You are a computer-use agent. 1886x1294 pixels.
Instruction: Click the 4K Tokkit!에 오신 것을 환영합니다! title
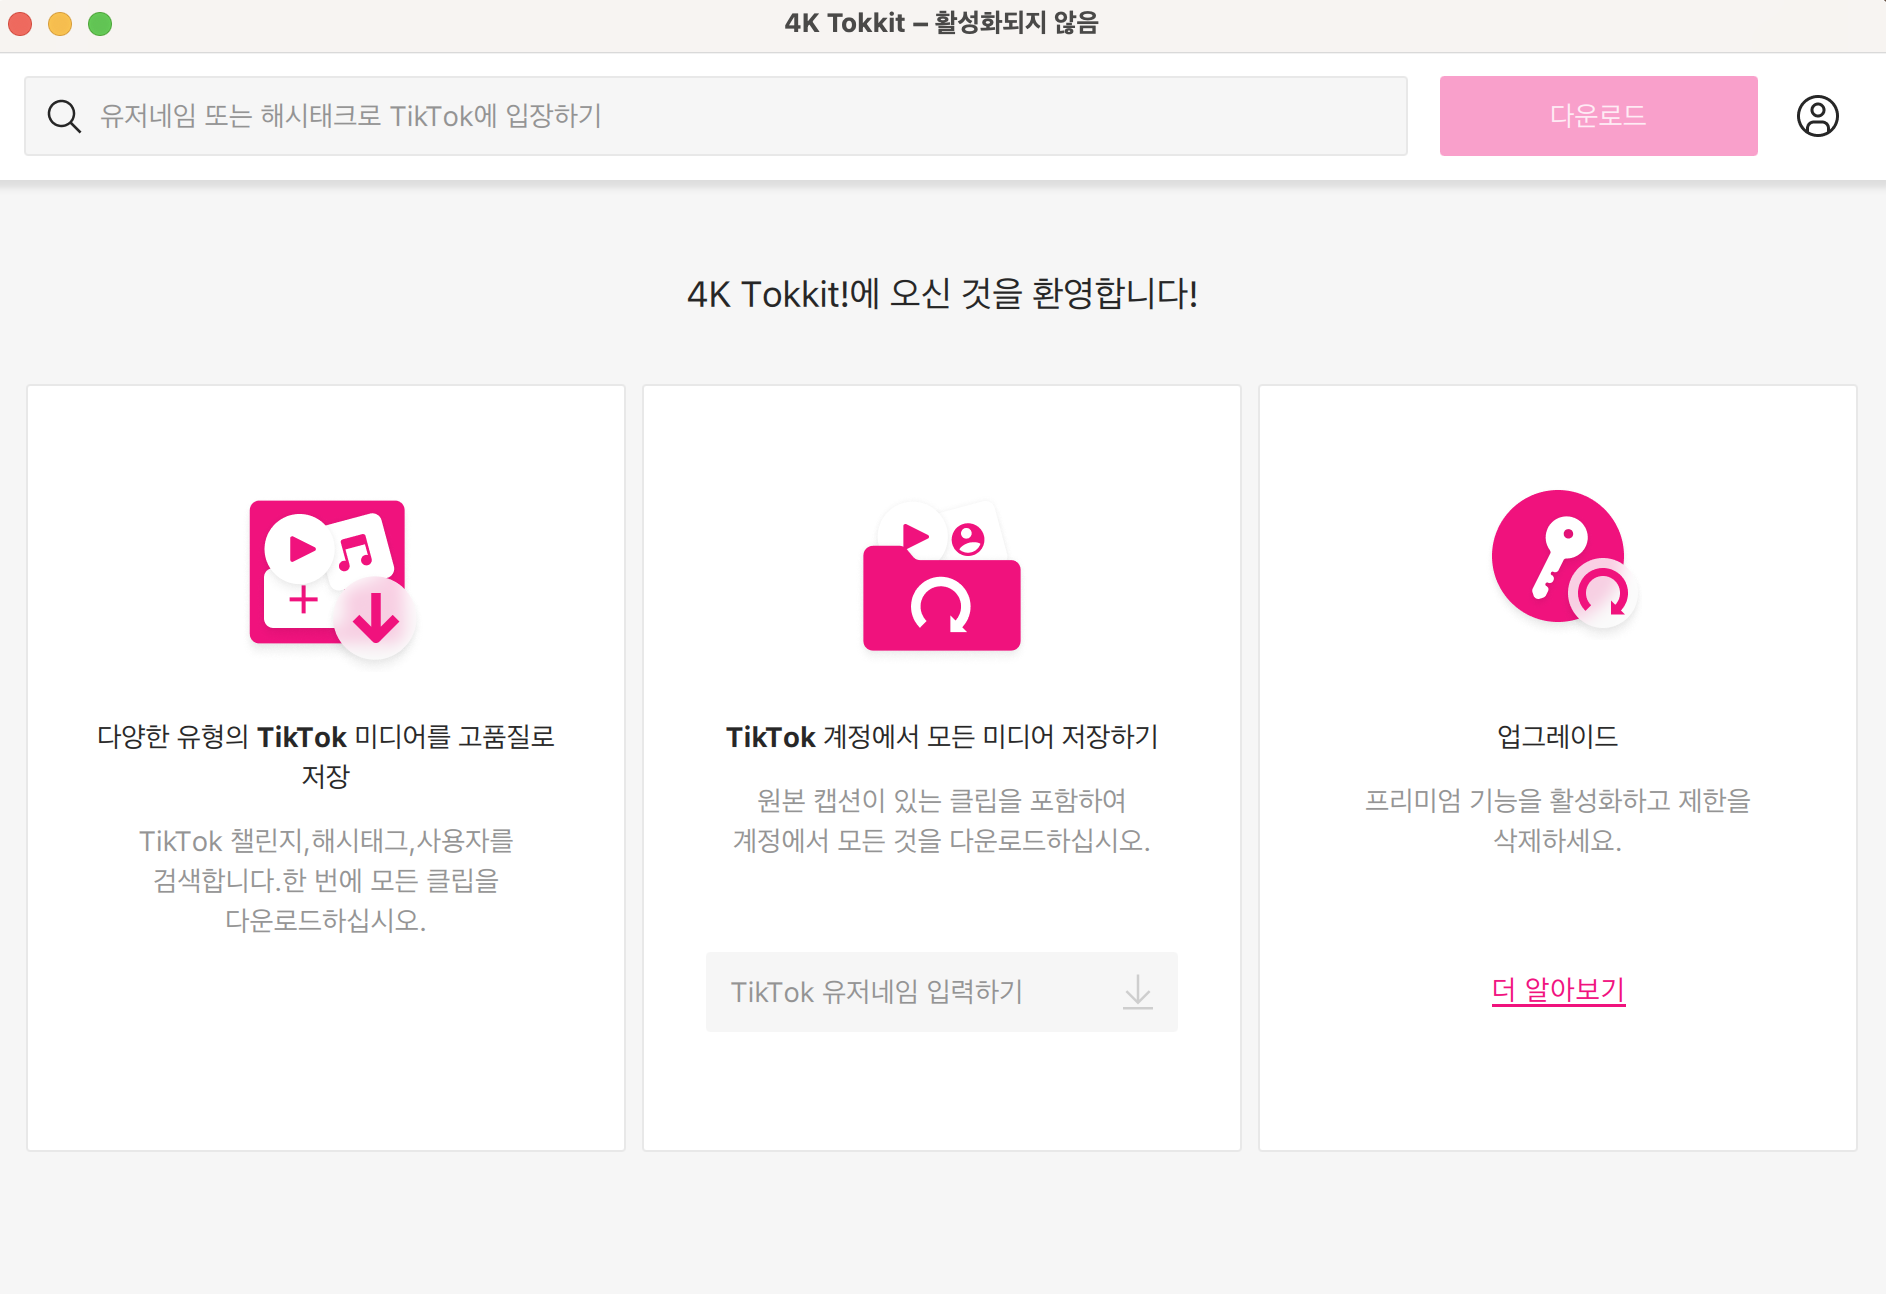click(x=942, y=294)
